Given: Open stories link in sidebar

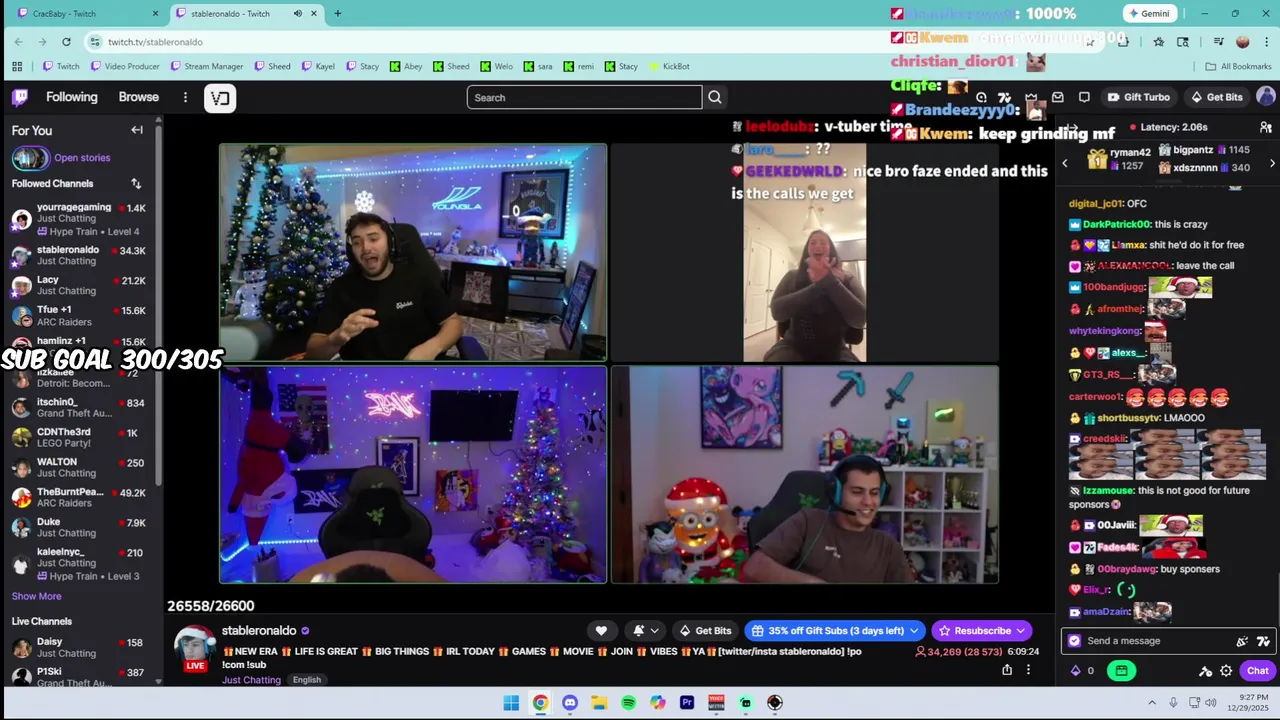Looking at the screenshot, I should pos(82,158).
